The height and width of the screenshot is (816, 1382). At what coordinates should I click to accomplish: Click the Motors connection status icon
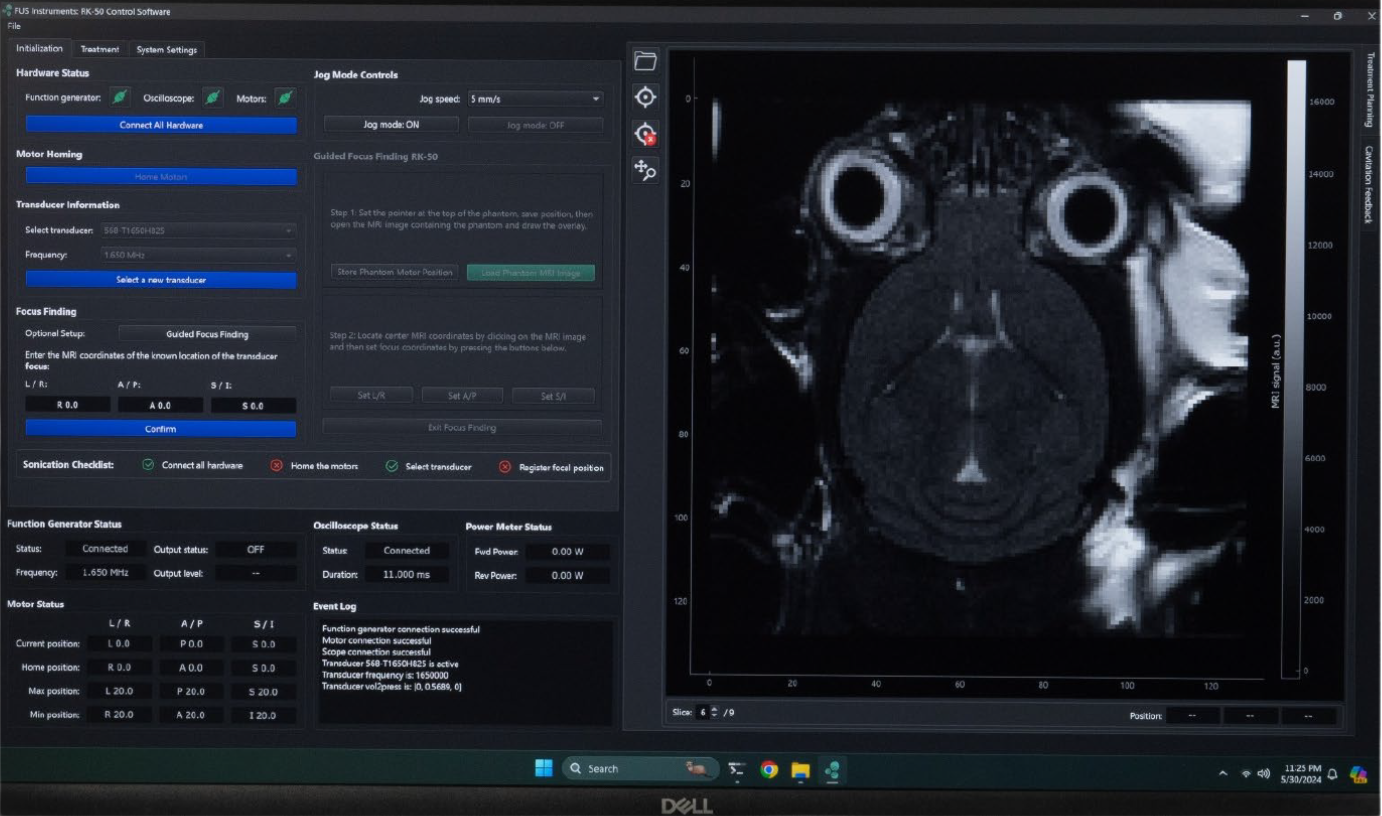point(285,97)
